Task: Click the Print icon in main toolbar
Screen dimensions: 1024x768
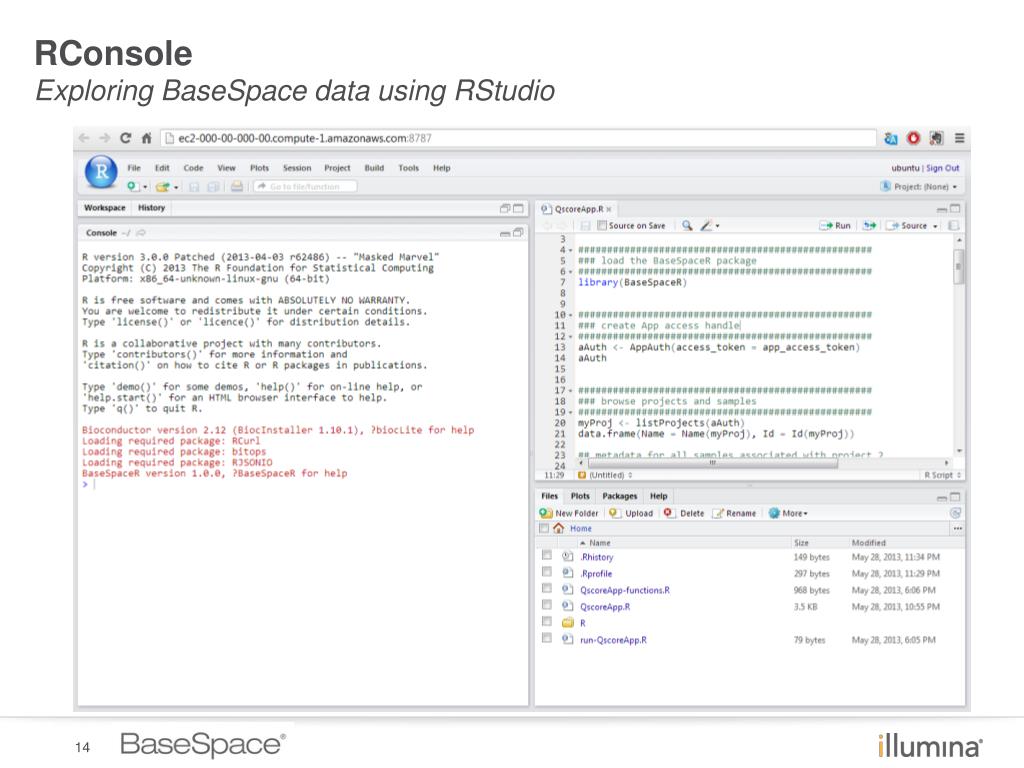Action: coord(236,187)
